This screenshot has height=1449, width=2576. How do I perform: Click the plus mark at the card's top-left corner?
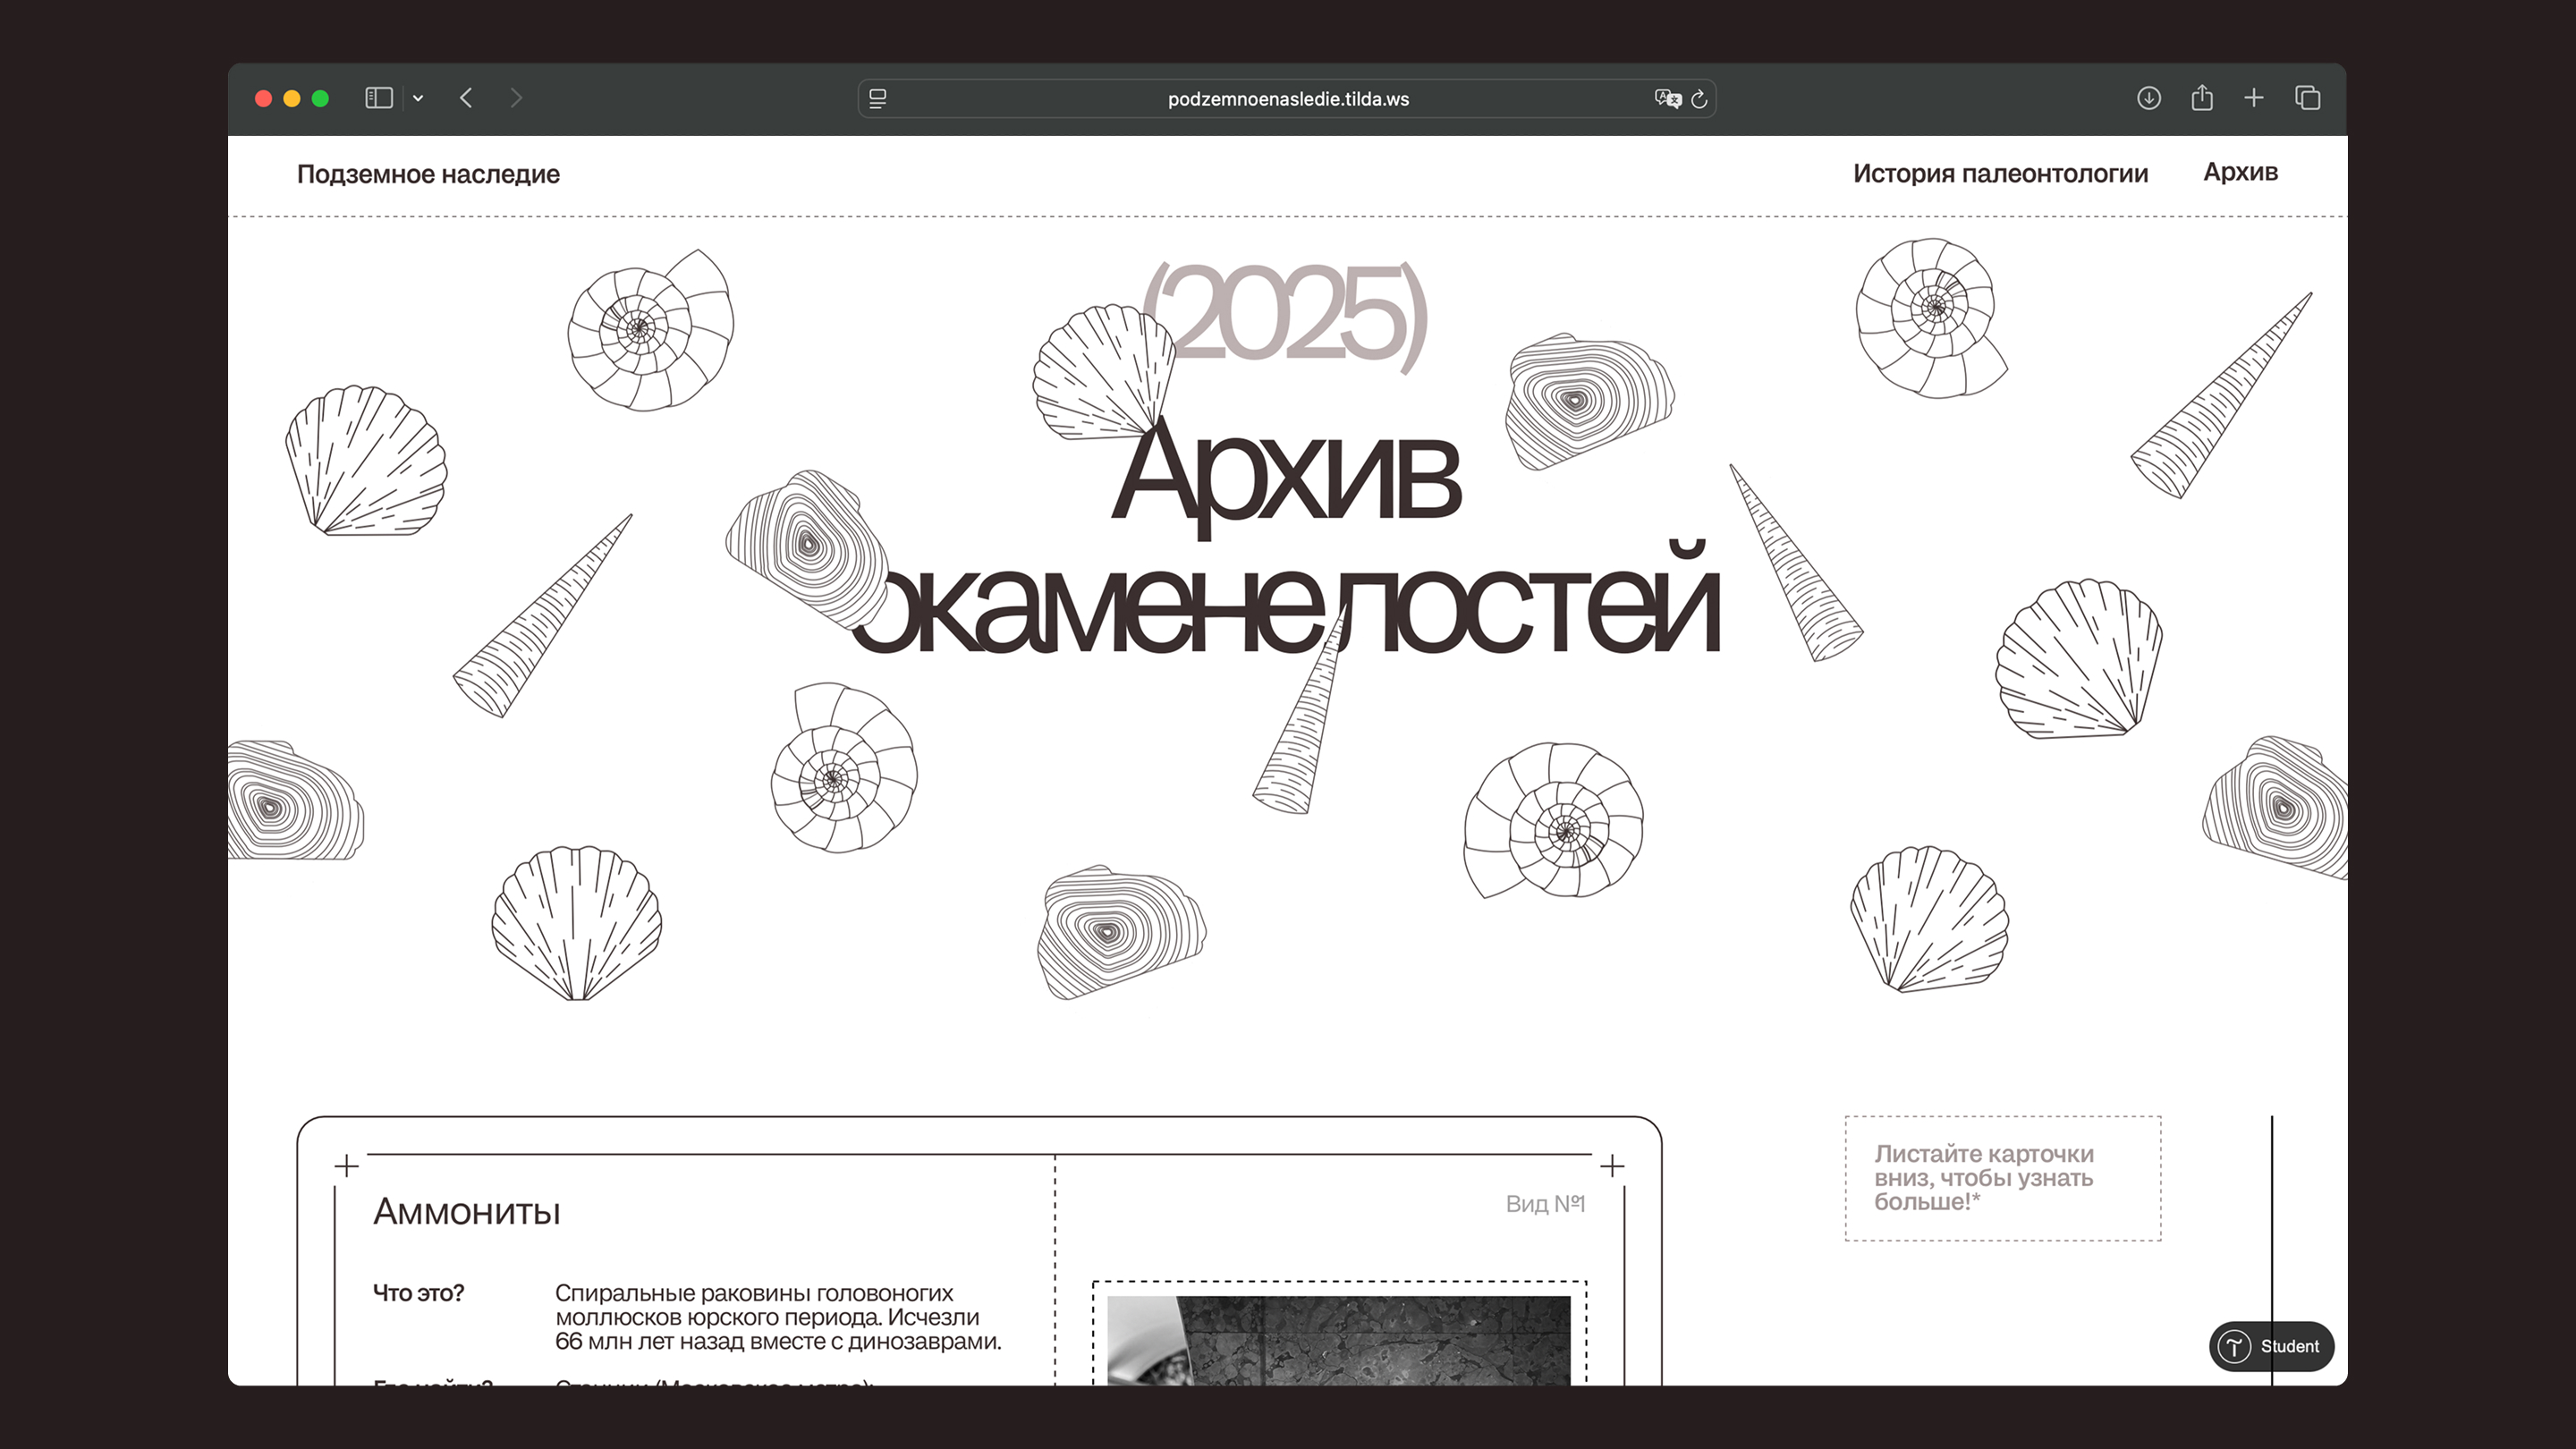click(346, 1166)
